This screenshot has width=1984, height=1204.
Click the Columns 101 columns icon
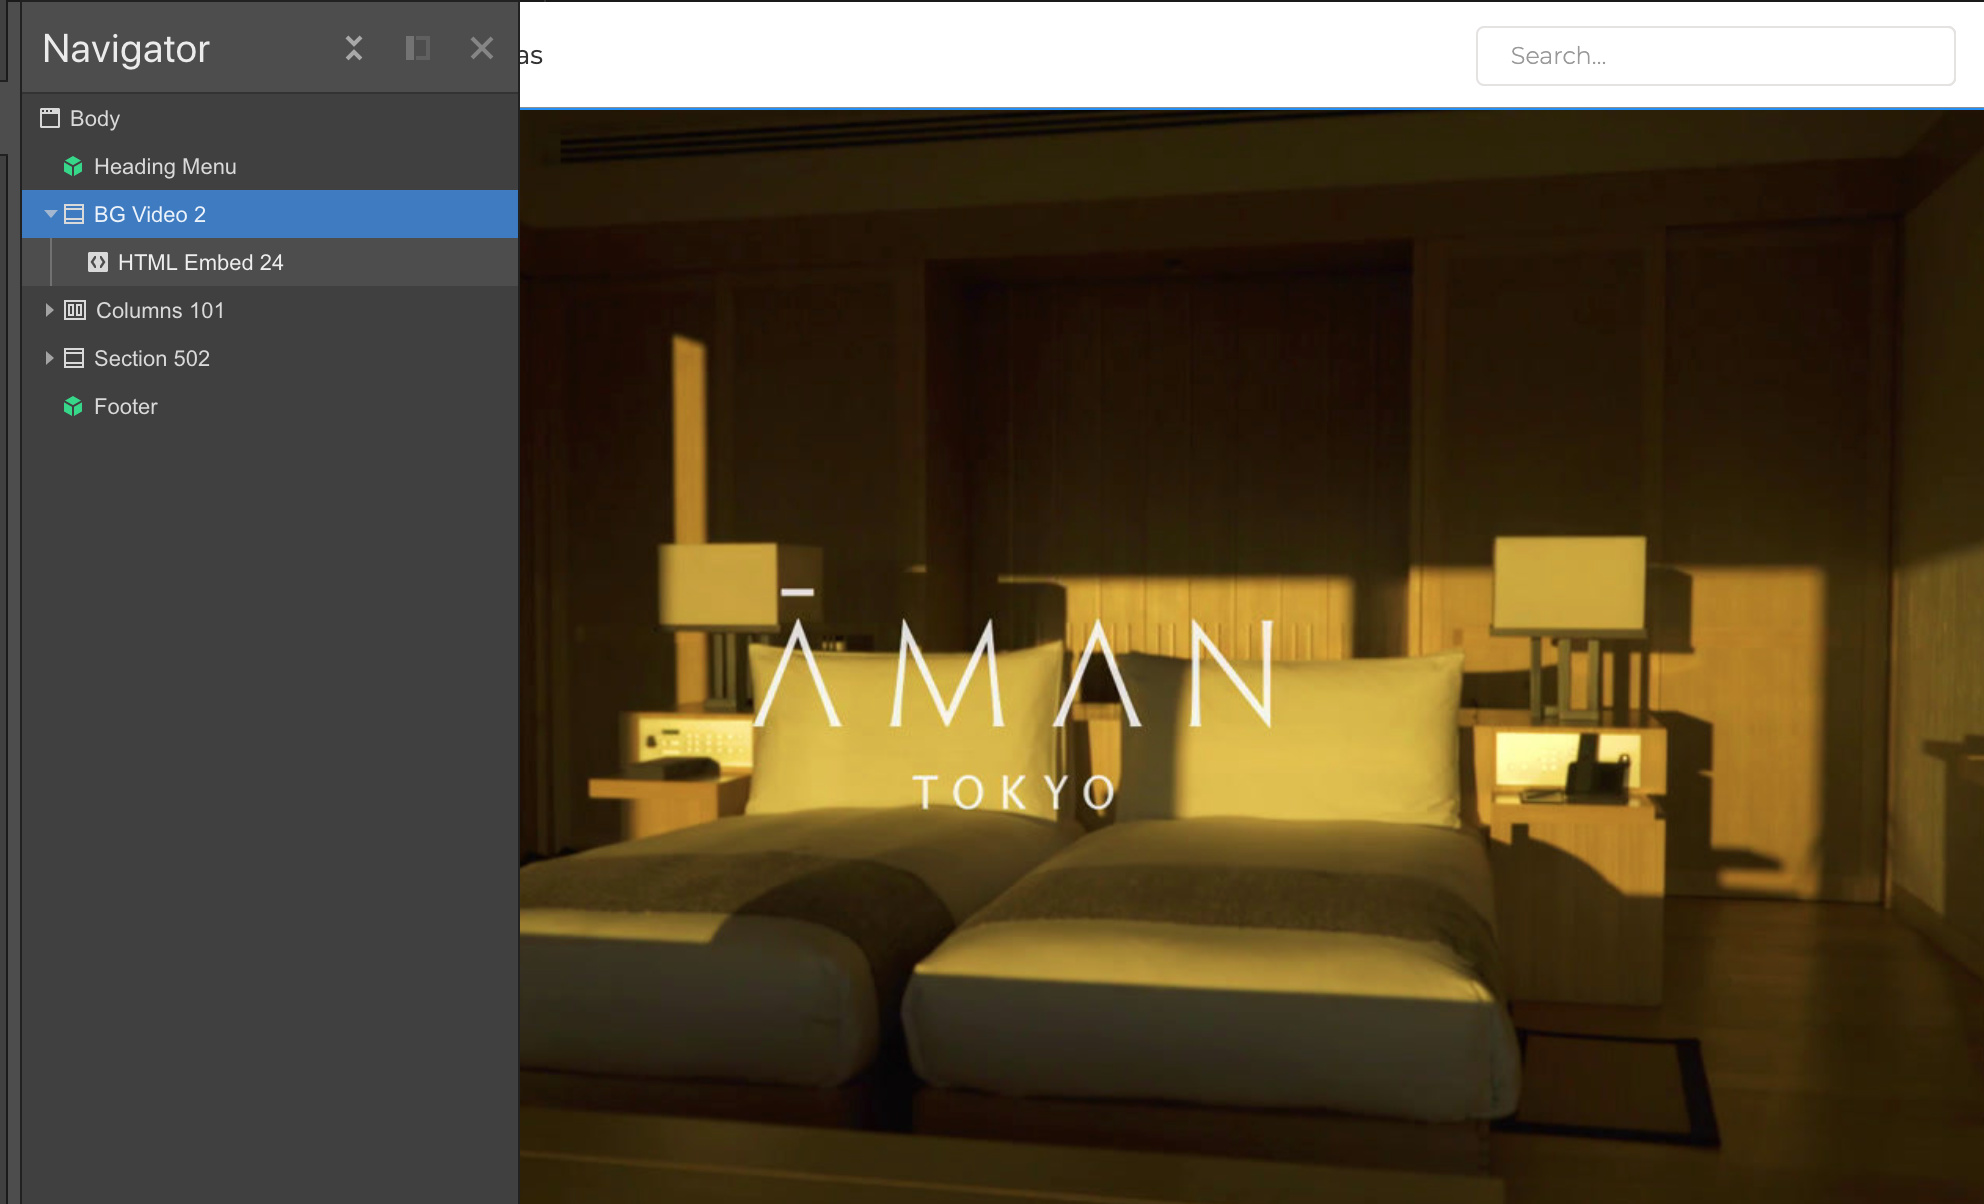(75, 310)
